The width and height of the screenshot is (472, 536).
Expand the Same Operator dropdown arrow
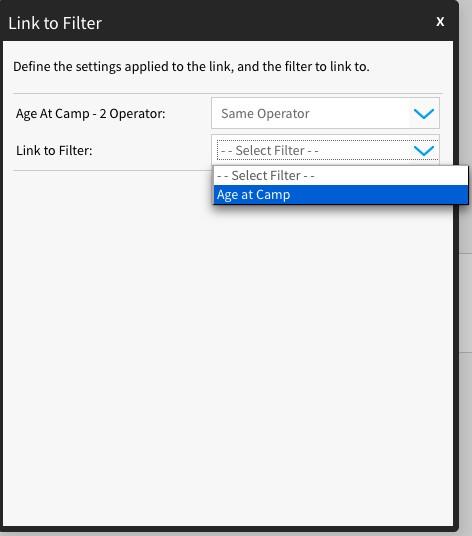point(424,113)
